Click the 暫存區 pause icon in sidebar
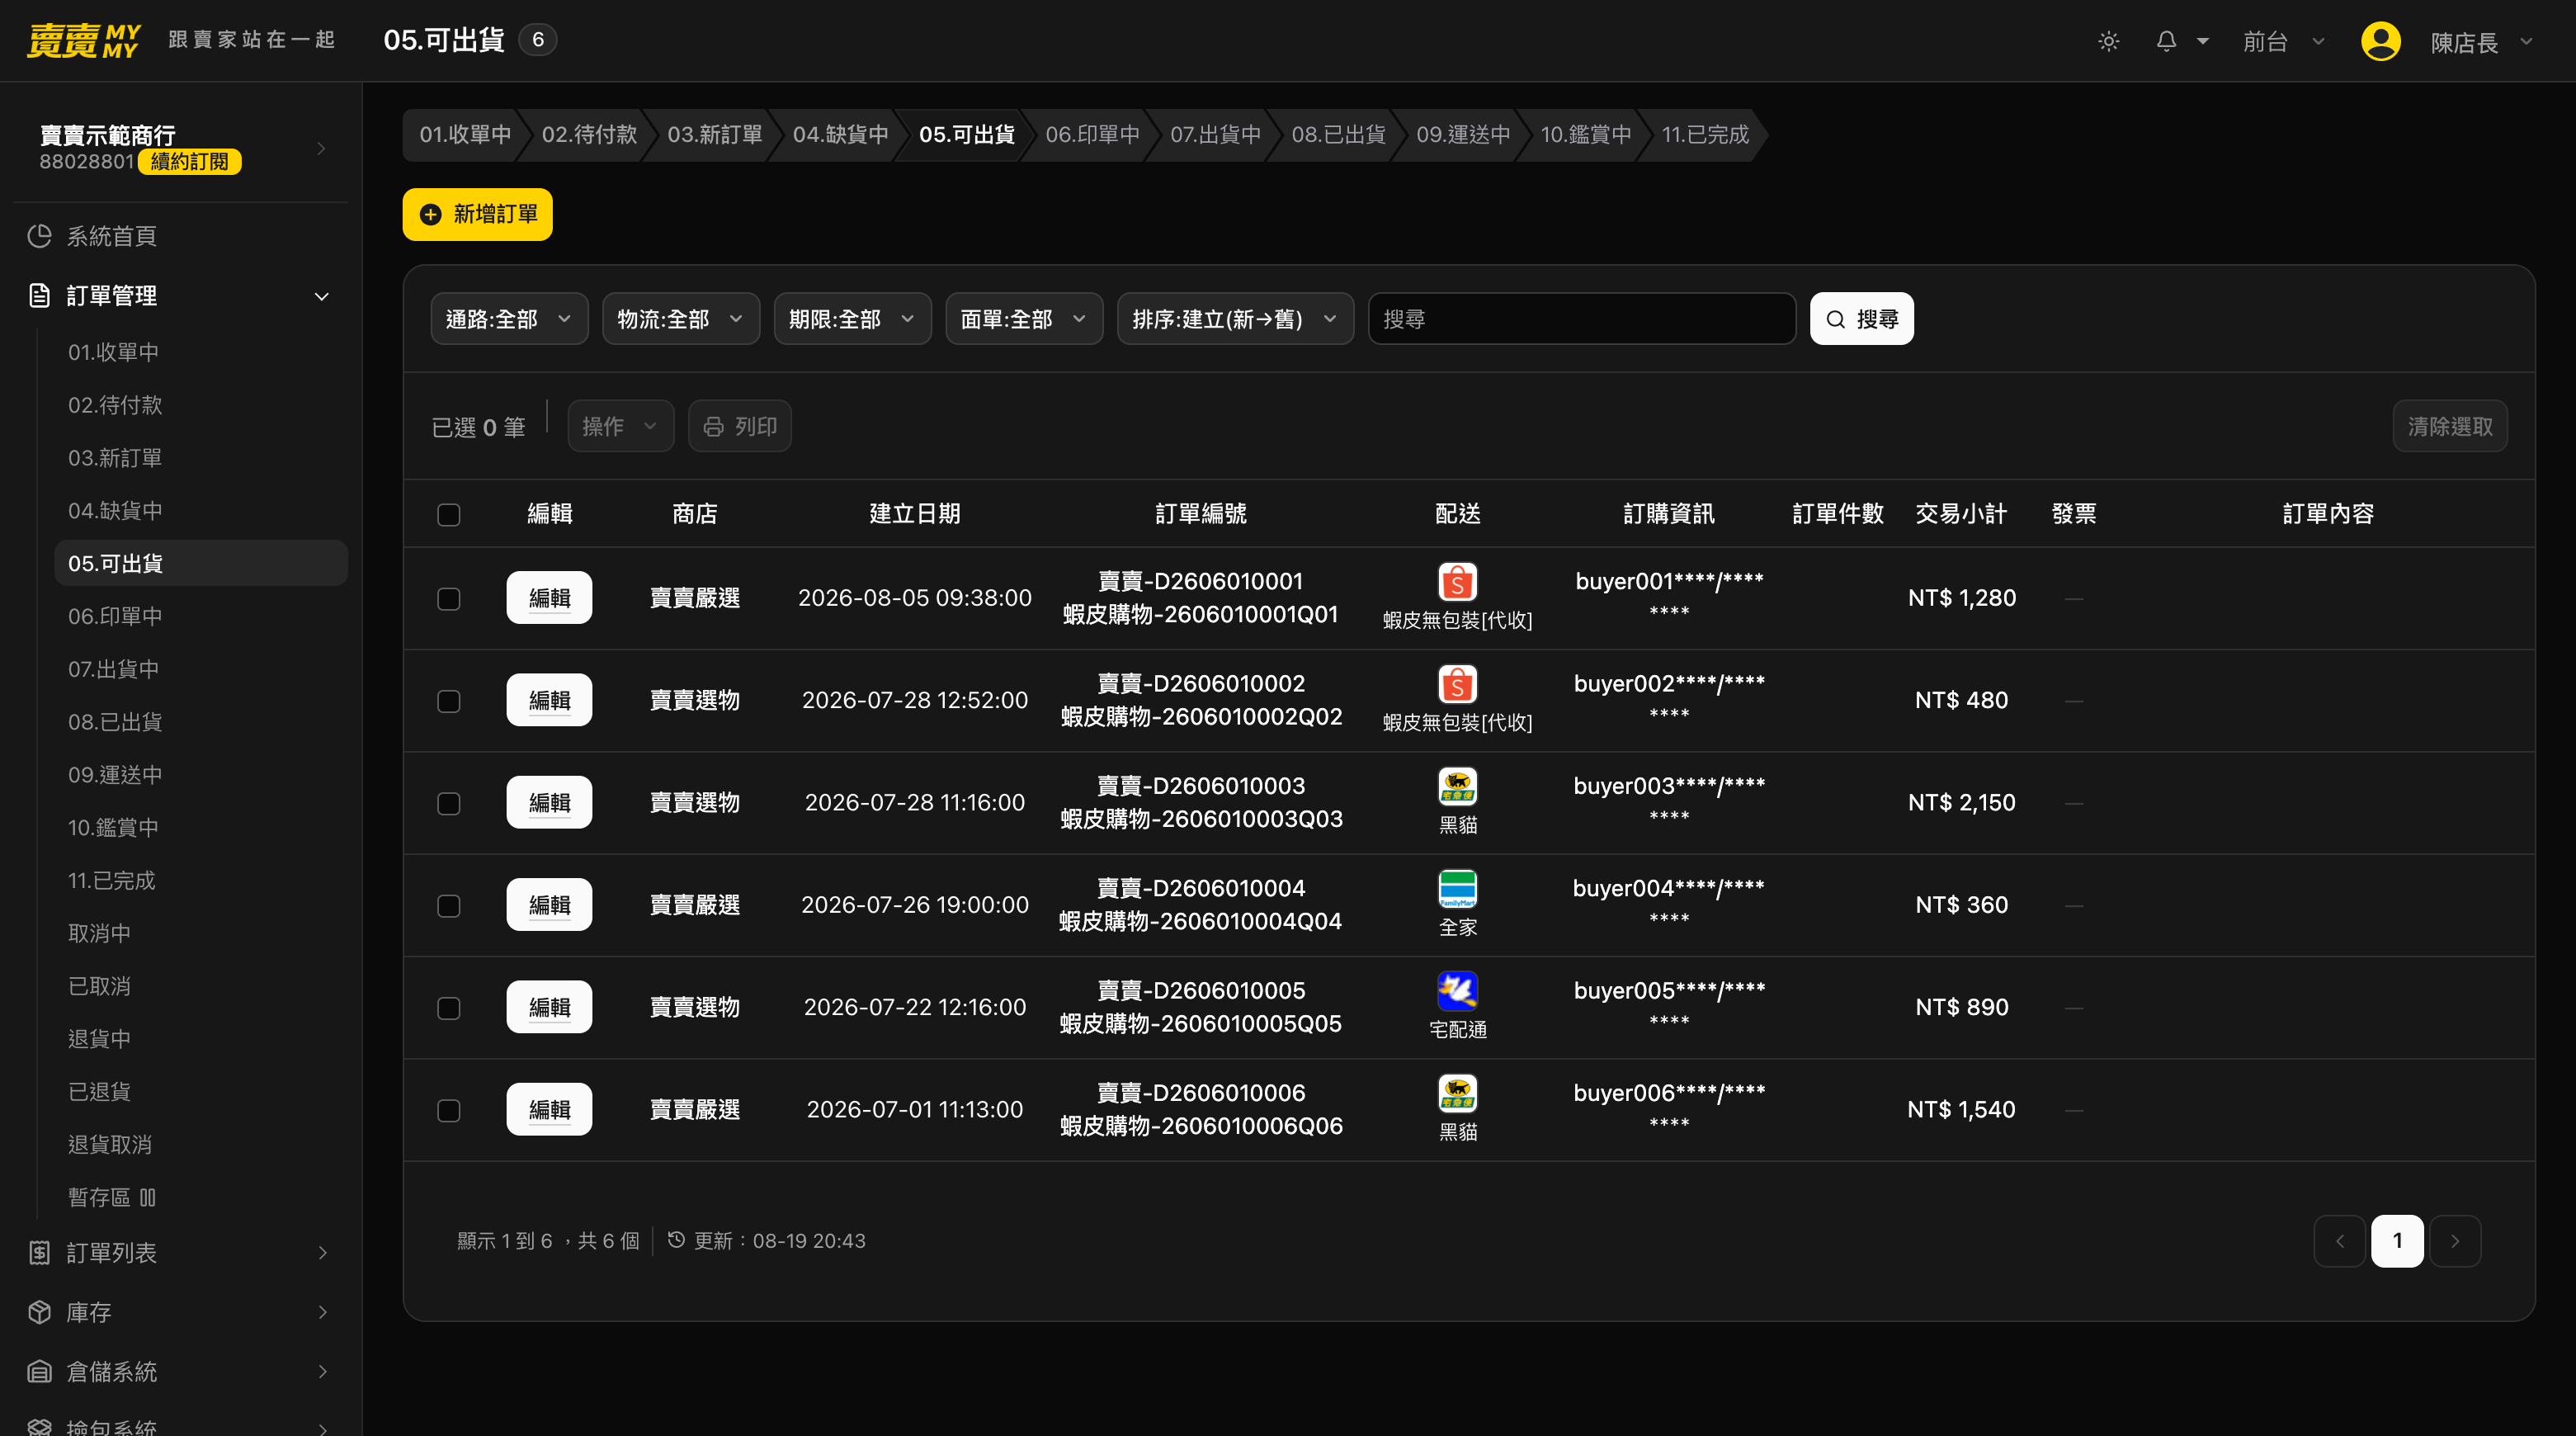Image resolution: width=2576 pixels, height=1436 pixels. [148, 1197]
